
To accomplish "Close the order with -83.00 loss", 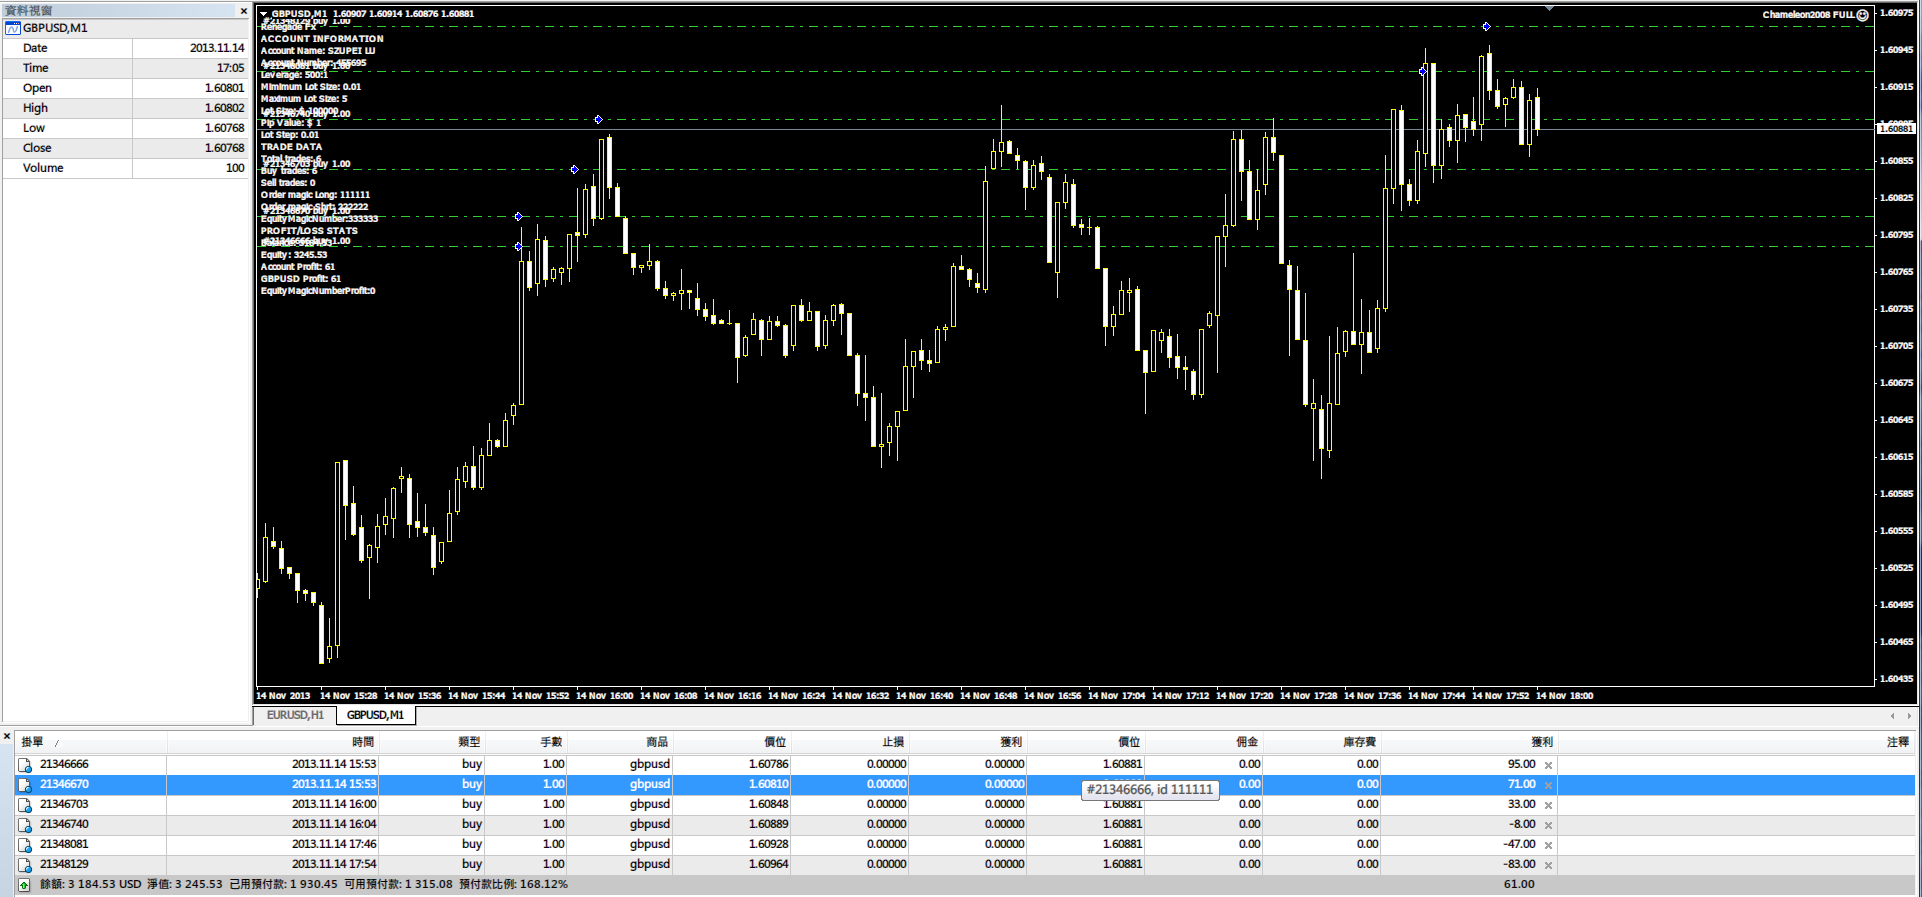I will pyautogui.click(x=1548, y=865).
